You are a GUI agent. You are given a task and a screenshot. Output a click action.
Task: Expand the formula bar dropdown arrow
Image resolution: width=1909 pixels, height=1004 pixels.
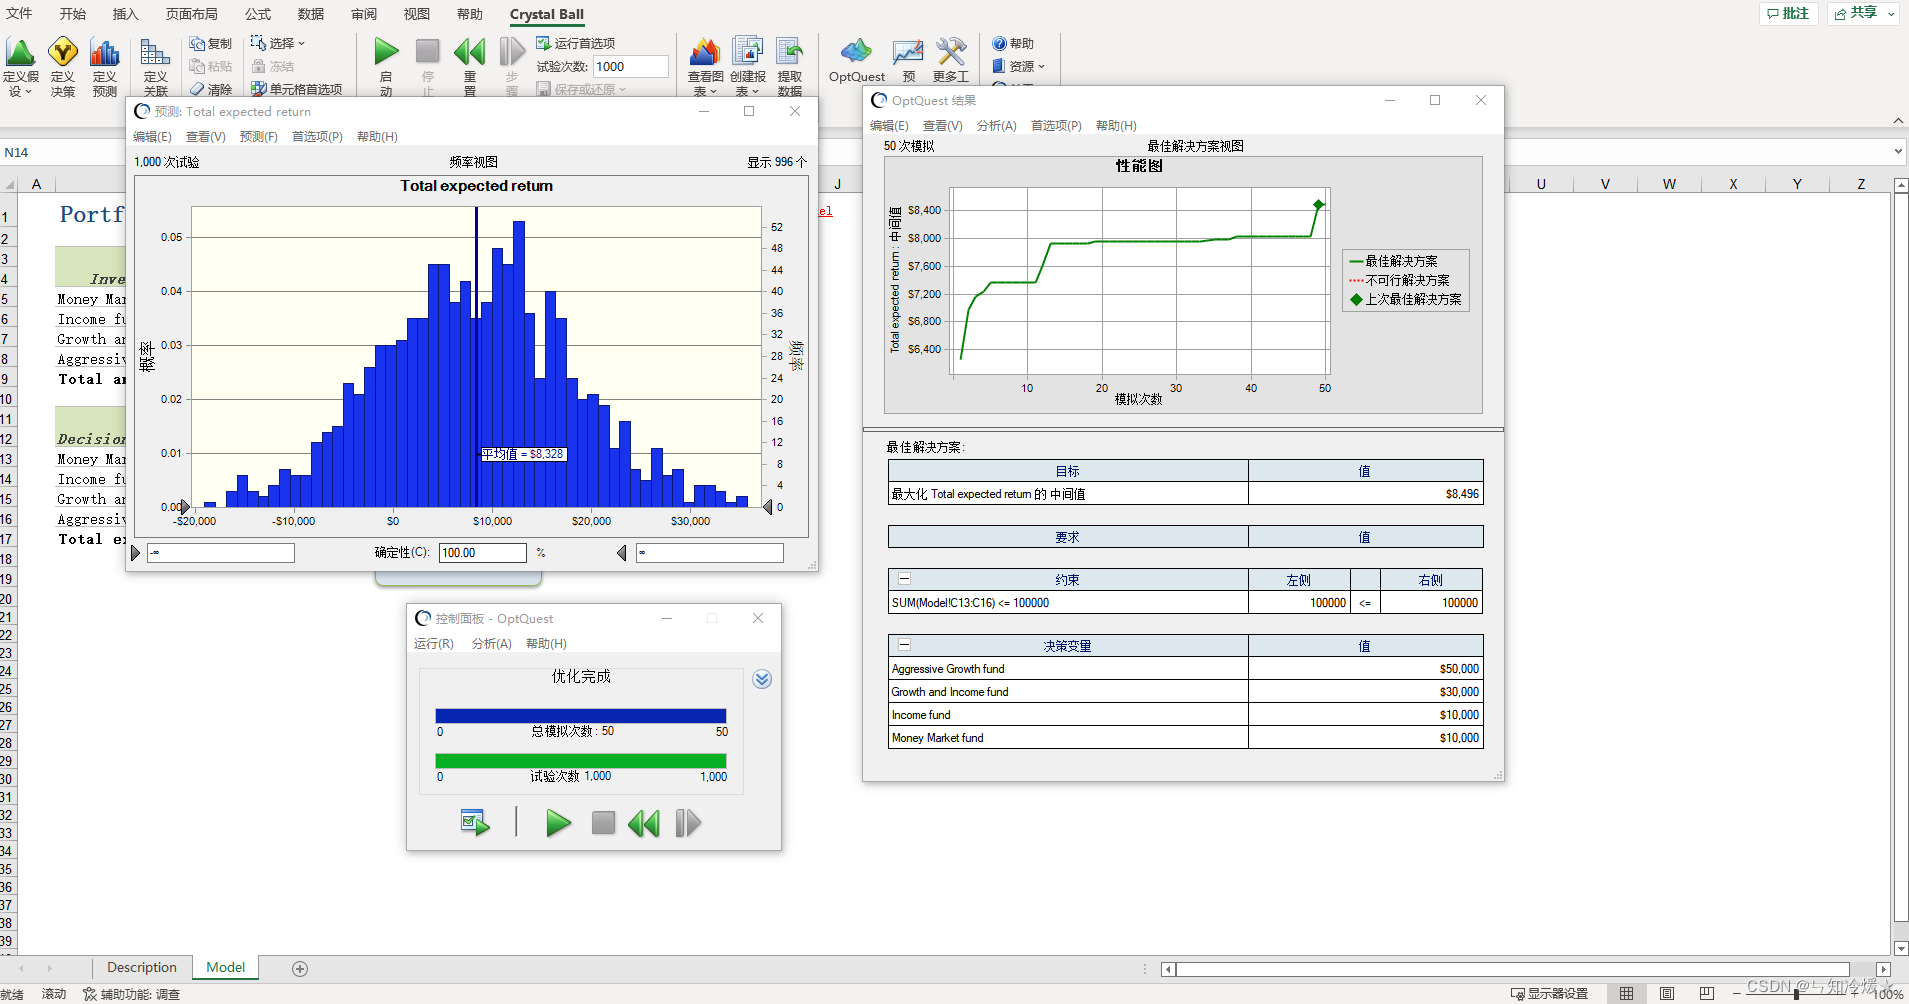(1898, 152)
